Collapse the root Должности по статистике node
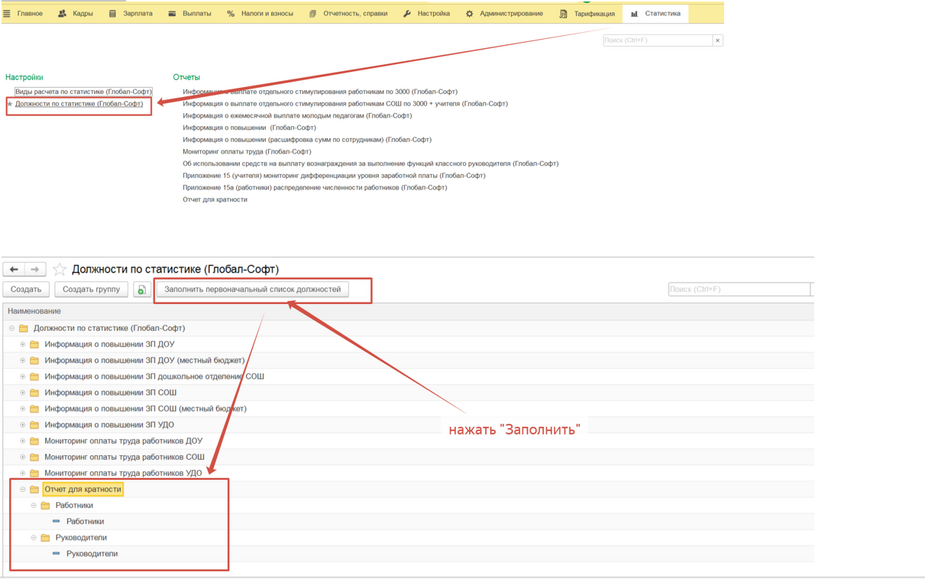Viewport: 925px width, 579px height. (x=12, y=328)
